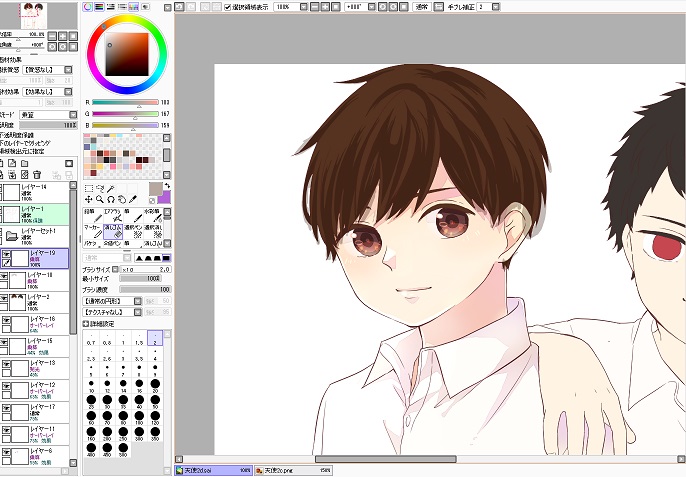Hide layer レイヤー16 via eye icon
This screenshot has height=477, width=686.
point(6,320)
